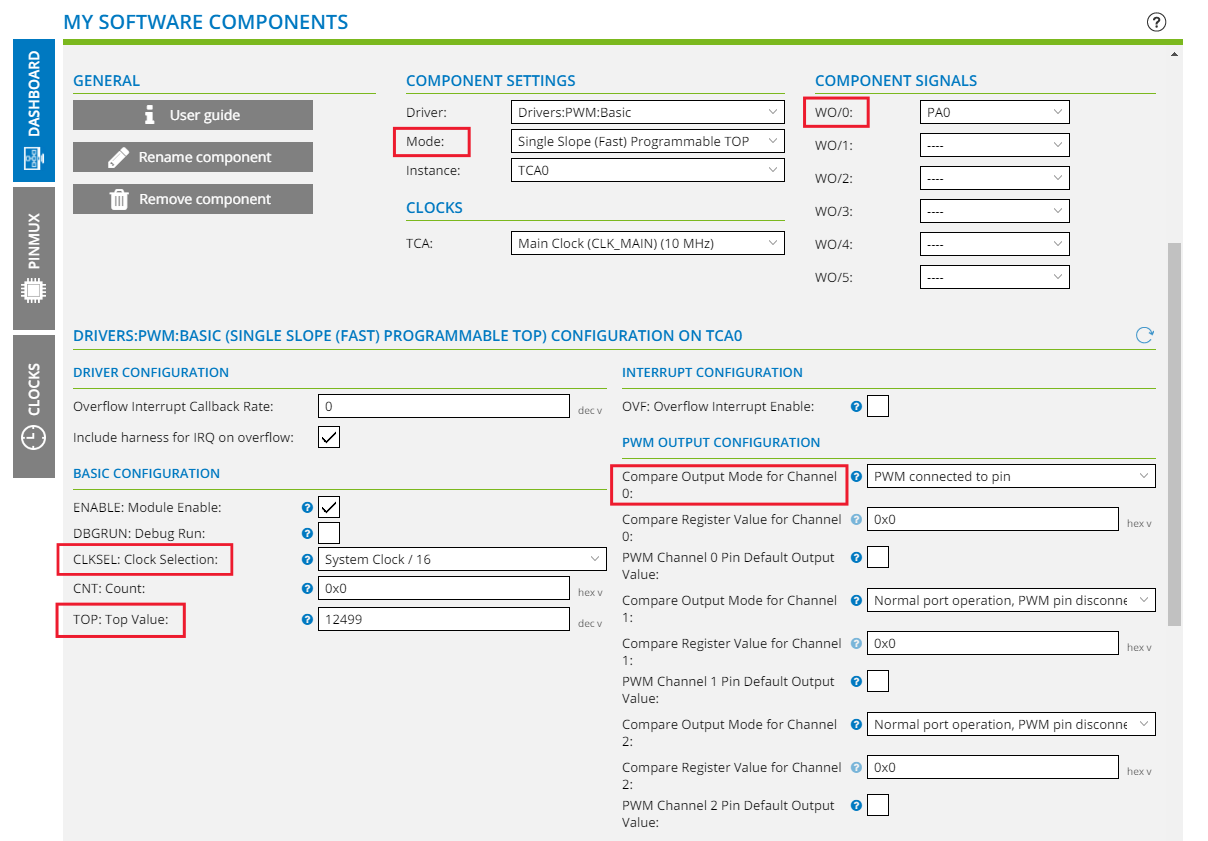Click help icon beside DBGRUN: Debug Run
Screen dimensions: 1208x841
tap(307, 534)
